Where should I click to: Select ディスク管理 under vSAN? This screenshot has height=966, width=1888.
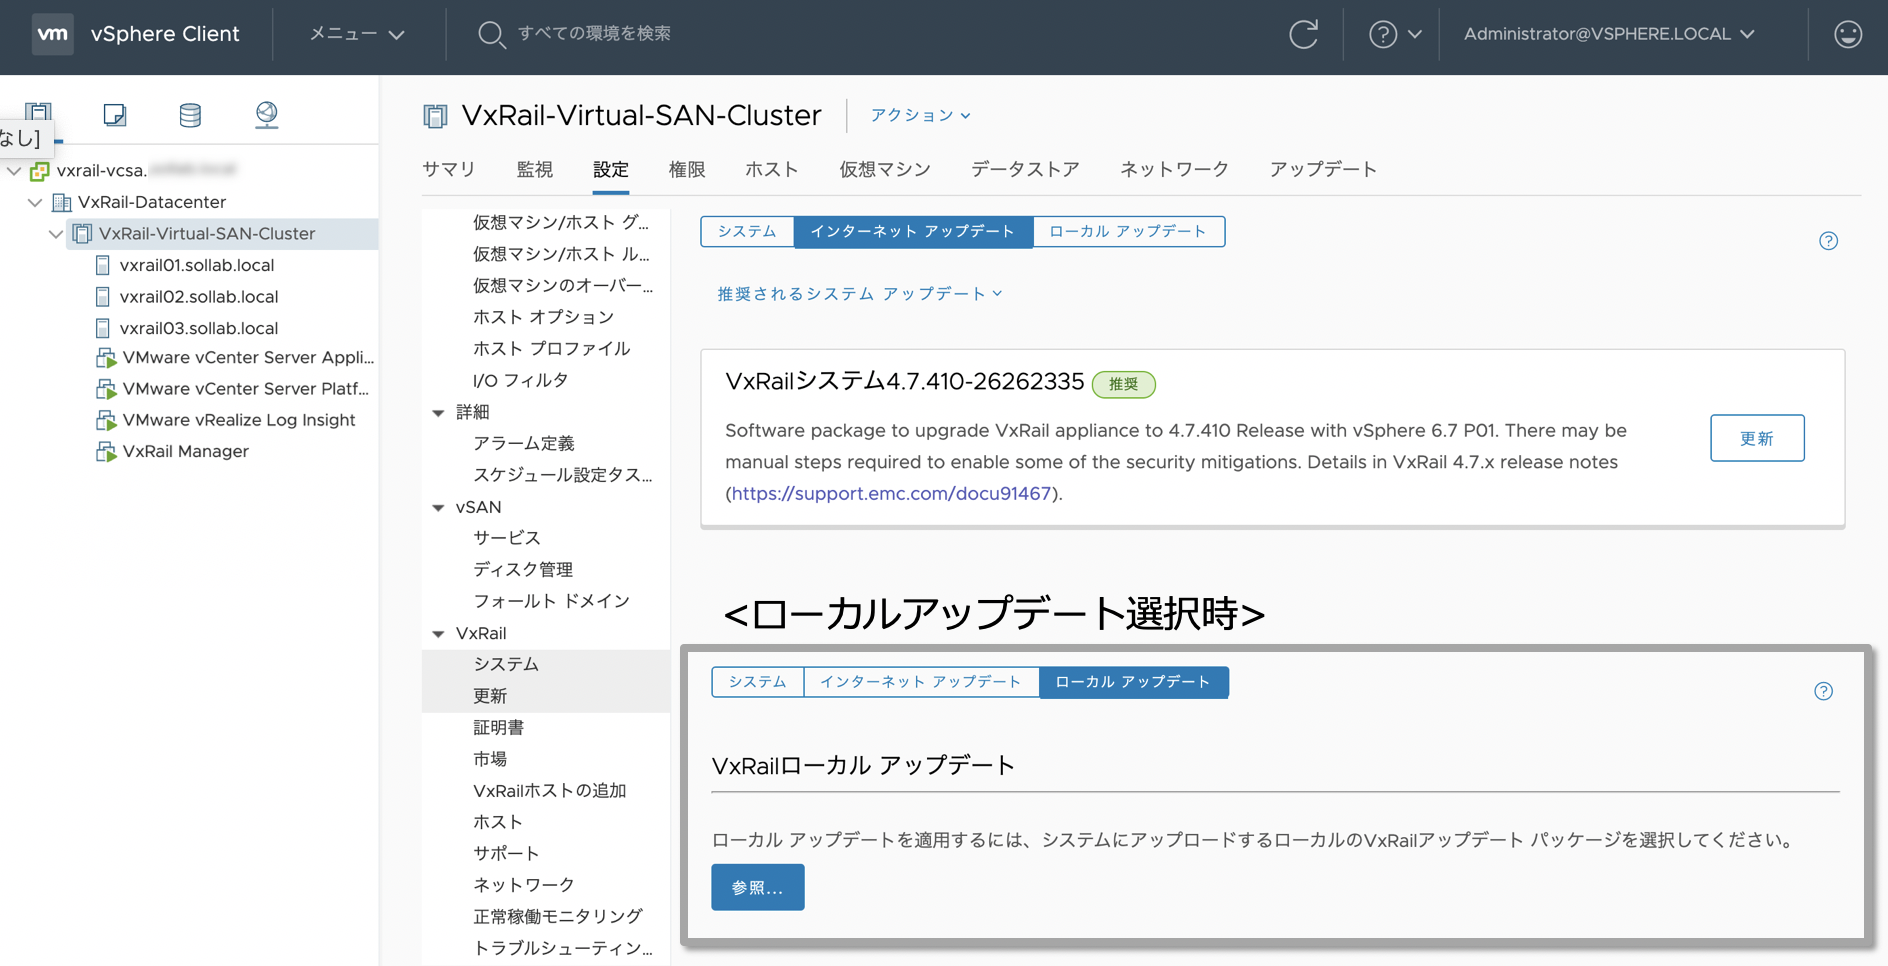coord(523,569)
